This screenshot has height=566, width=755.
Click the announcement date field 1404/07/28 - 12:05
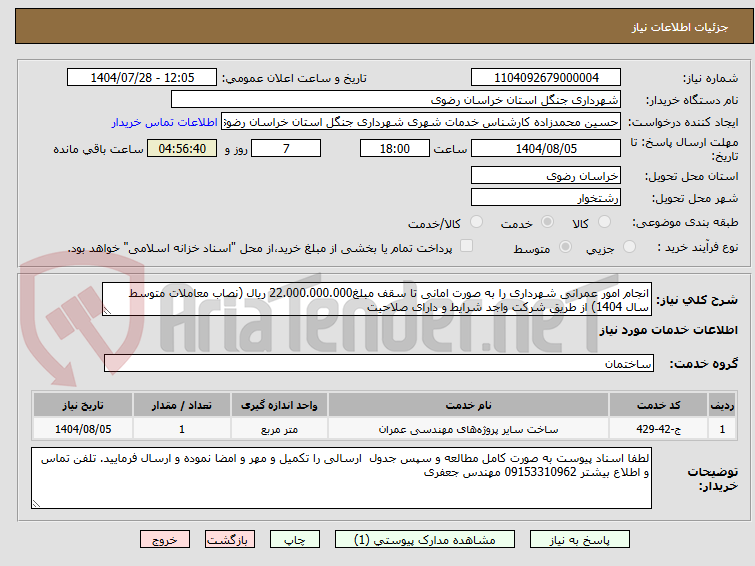pyautogui.click(x=142, y=78)
